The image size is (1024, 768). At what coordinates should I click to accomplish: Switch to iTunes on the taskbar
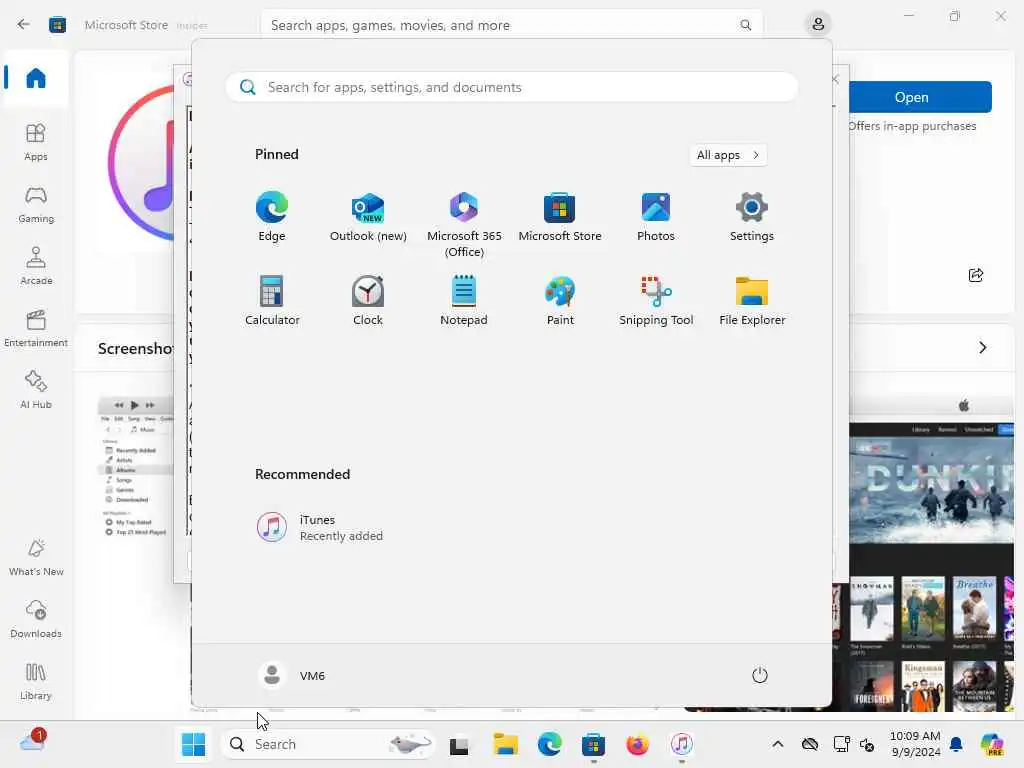tap(682, 744)
